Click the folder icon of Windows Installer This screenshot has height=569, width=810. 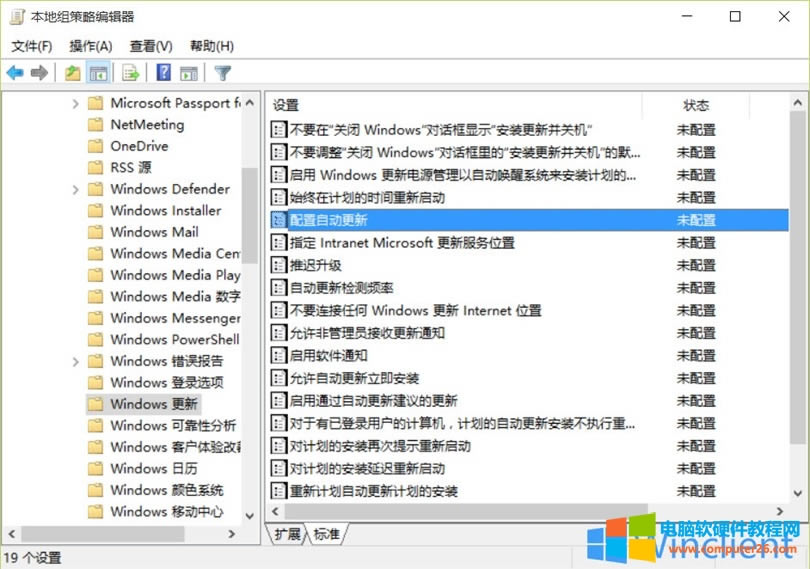(96, 210)
